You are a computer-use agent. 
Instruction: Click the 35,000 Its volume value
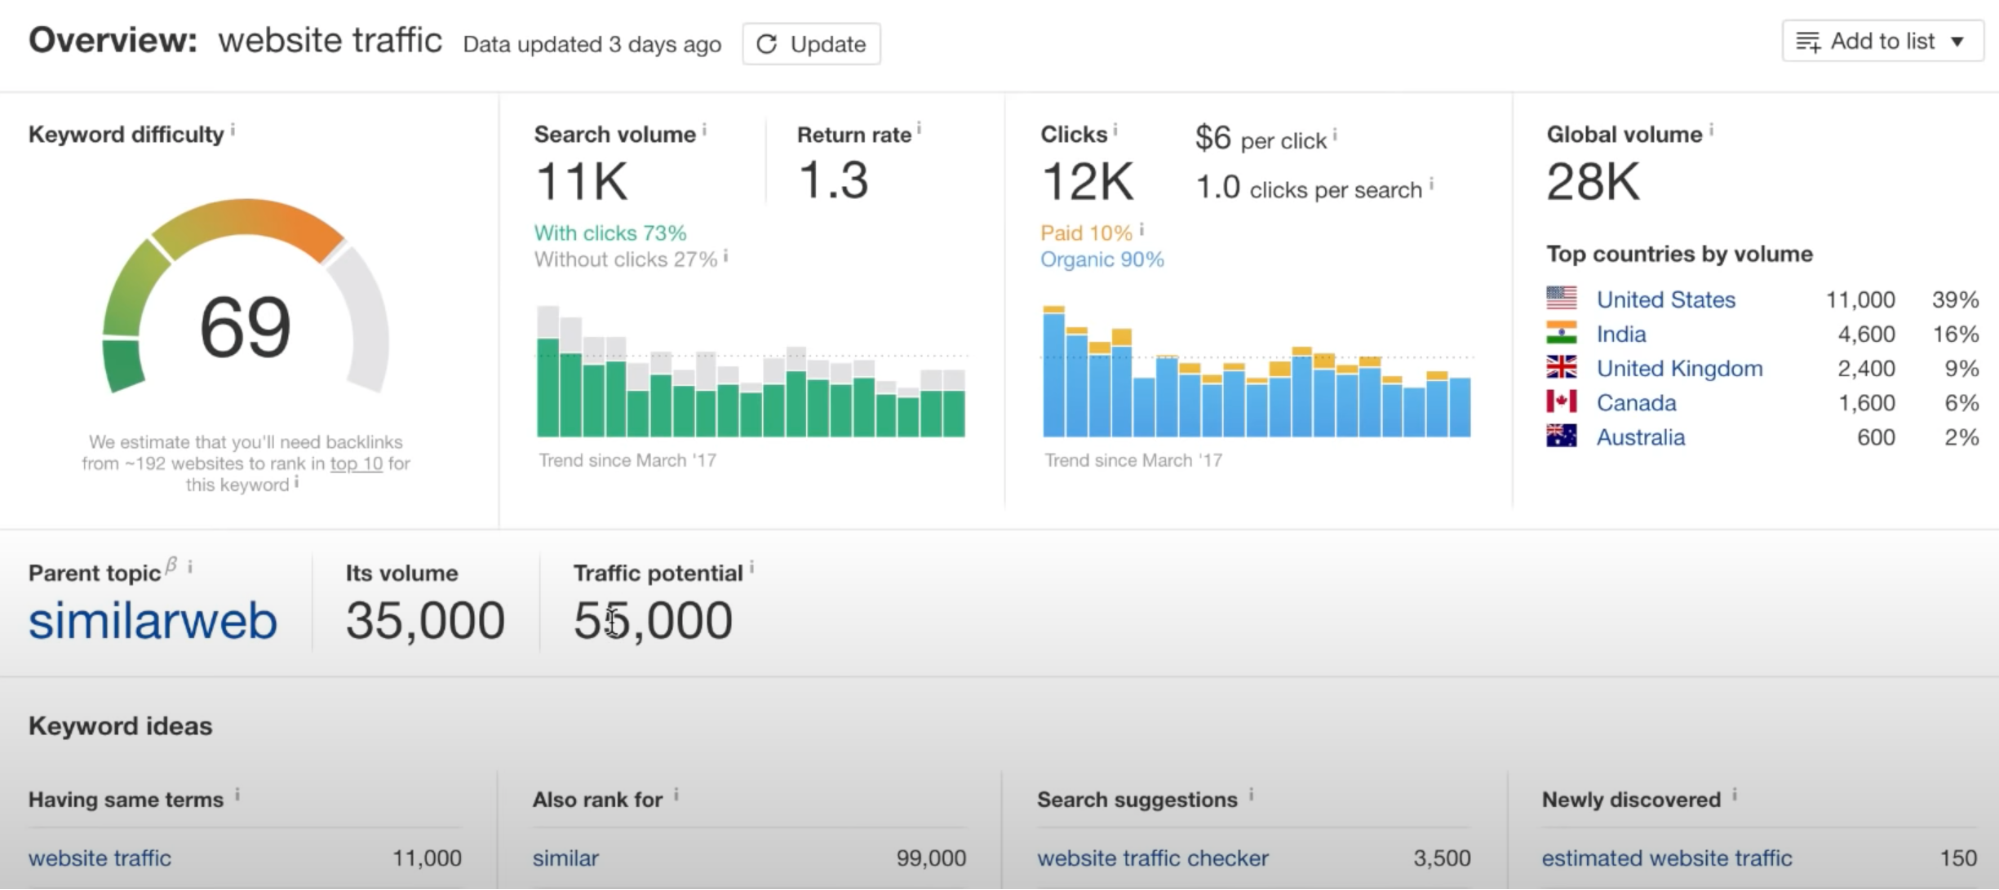tap(426, 621)
